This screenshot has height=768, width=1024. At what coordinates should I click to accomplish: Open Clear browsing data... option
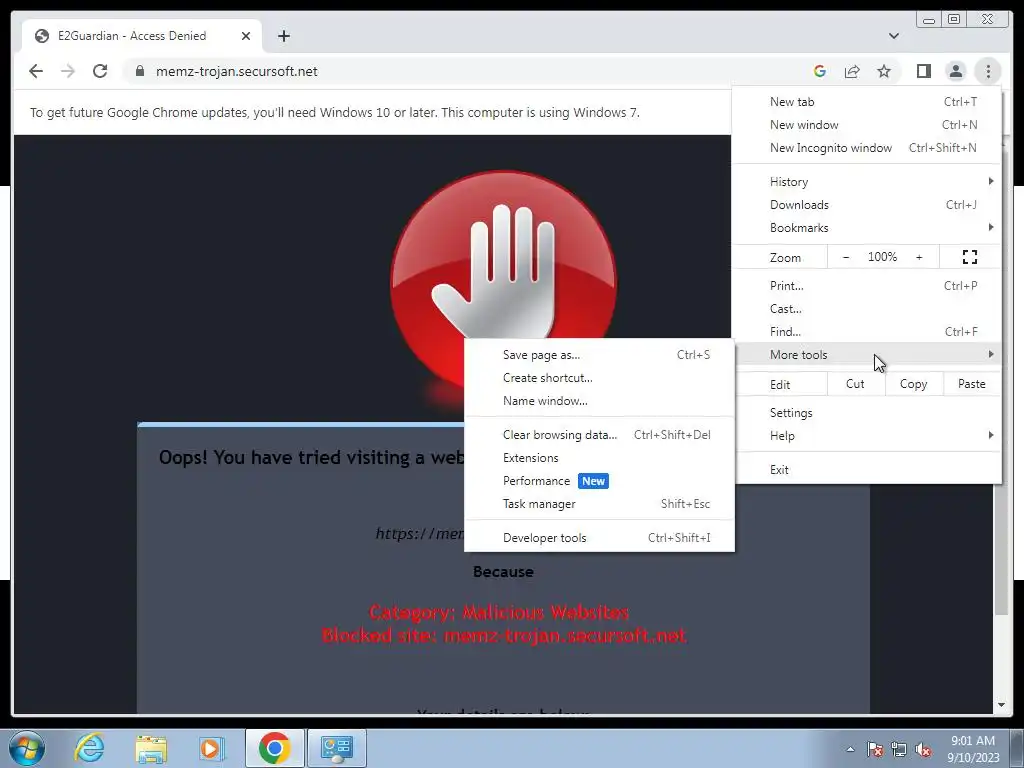click(600, 435)
